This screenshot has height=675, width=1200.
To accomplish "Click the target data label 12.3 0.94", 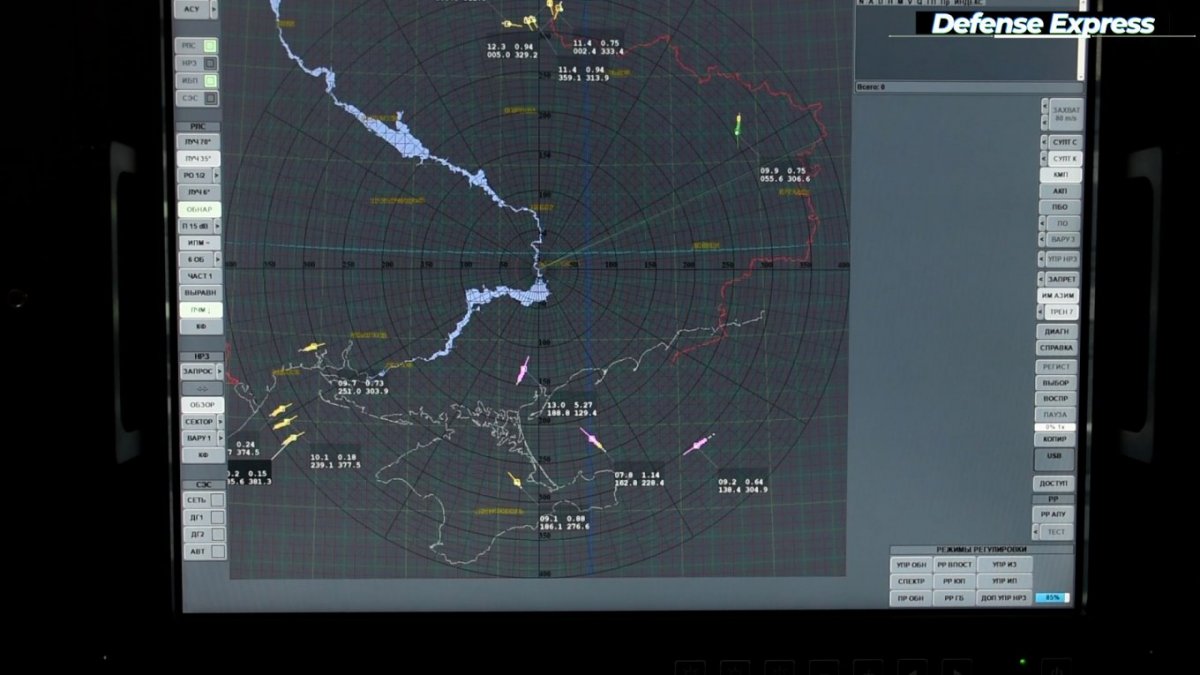I will coord(512,51).
